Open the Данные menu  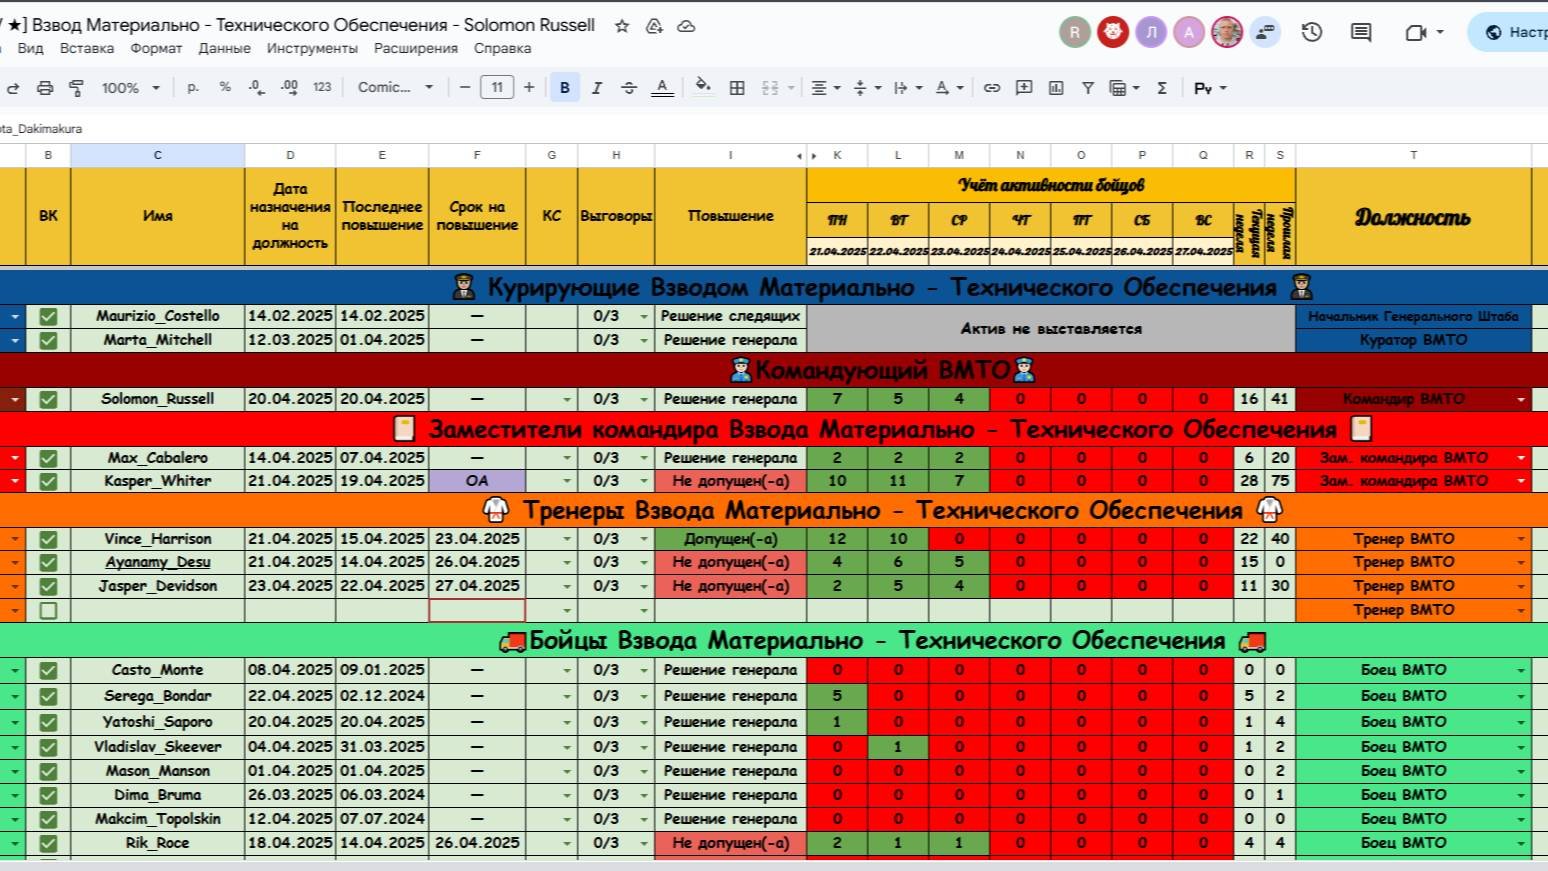[x=224, y=48]
